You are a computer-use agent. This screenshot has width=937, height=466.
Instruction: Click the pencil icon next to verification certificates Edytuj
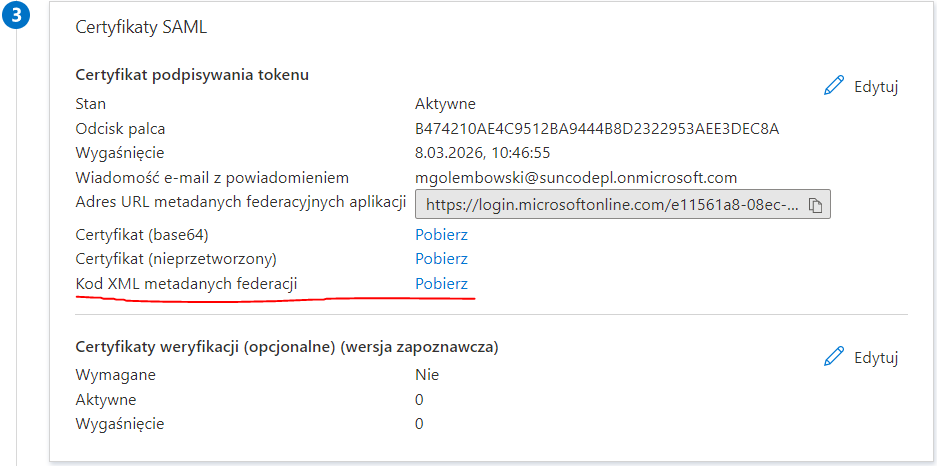click(834, 357)
